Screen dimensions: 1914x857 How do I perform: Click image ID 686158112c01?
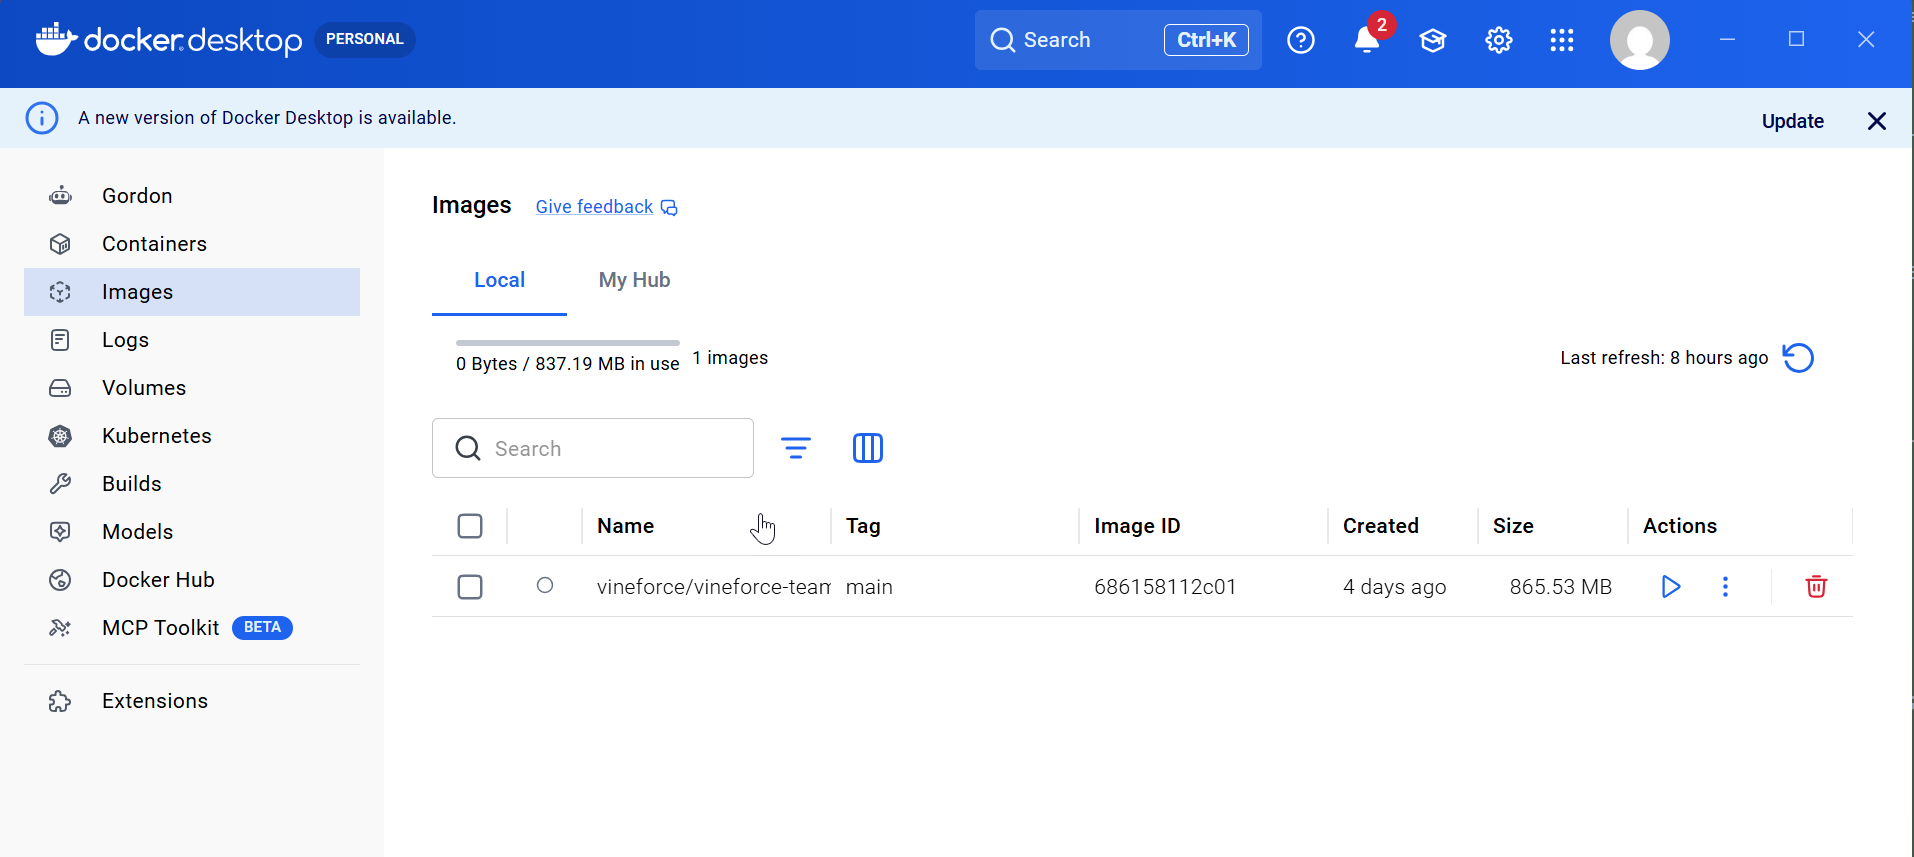point(1165,587)
